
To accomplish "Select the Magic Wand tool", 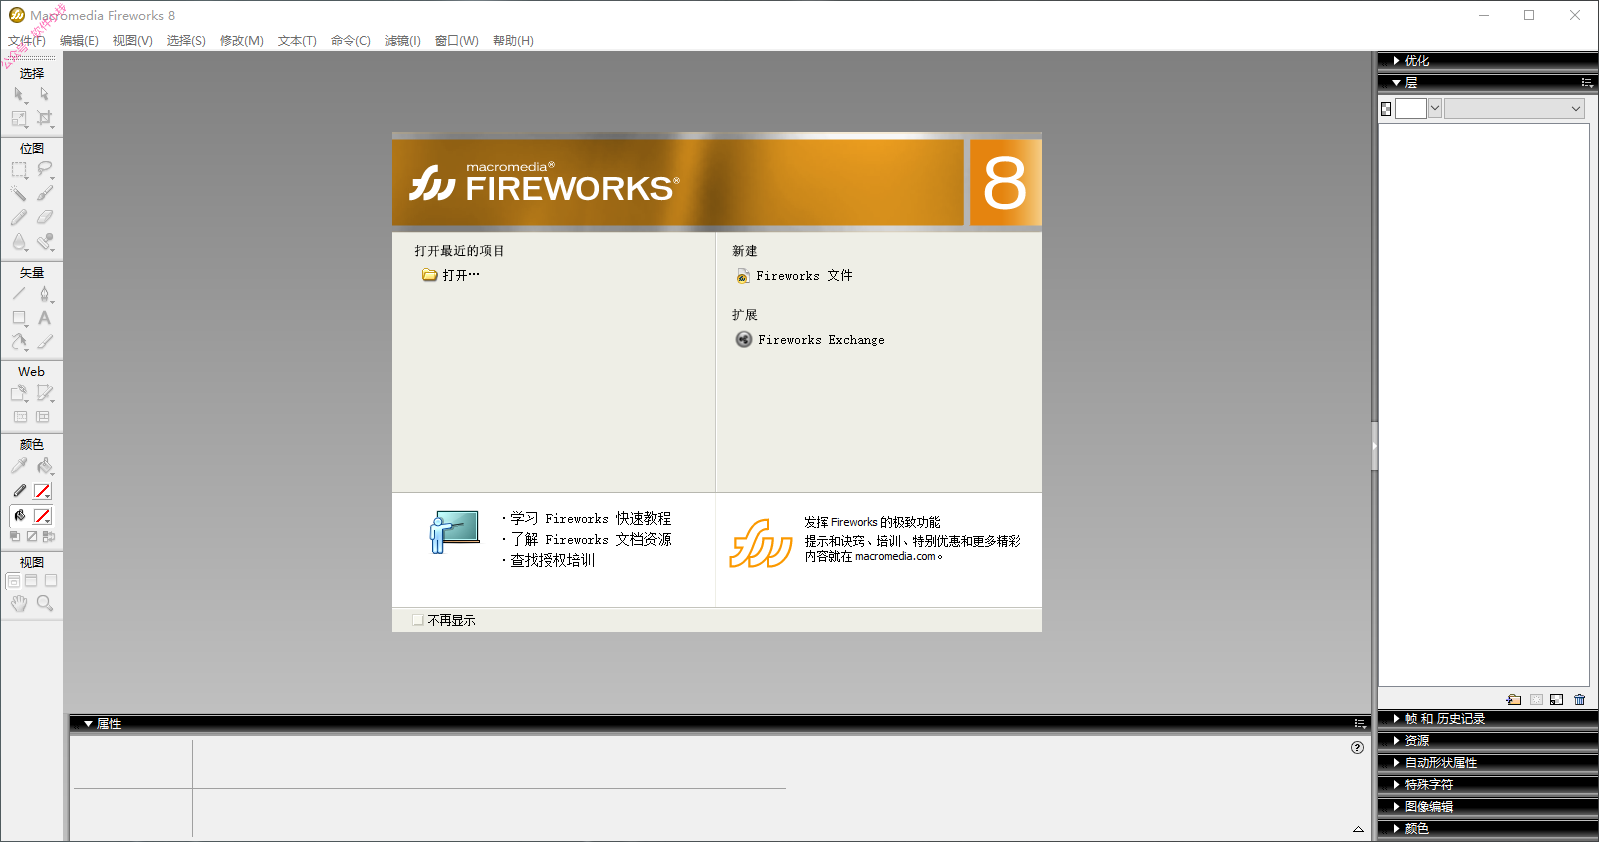I will (19, 193).
